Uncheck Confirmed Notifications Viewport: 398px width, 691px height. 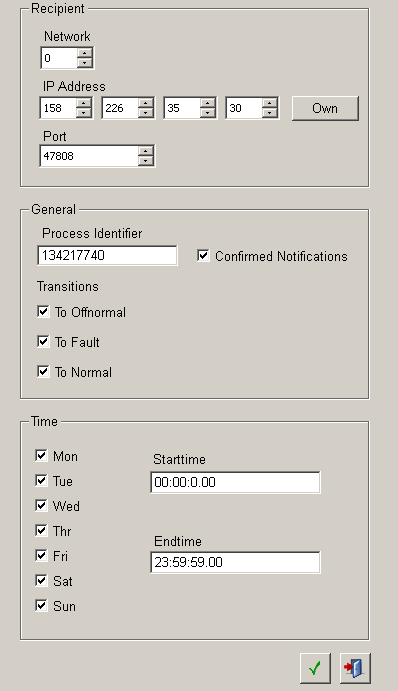pyautogui.click(x=203, y=256)
